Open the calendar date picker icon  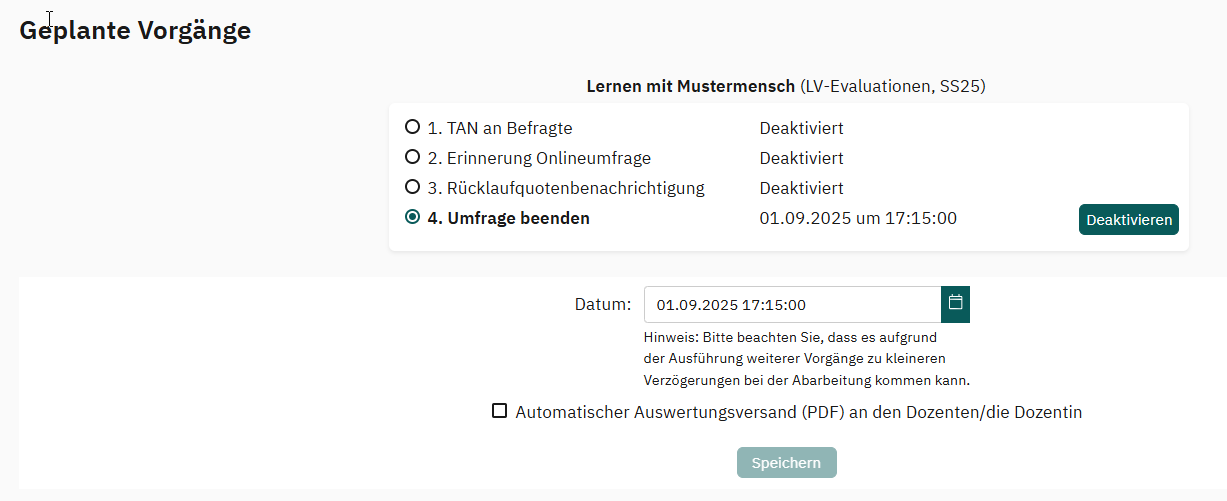(x=955, y=304)
